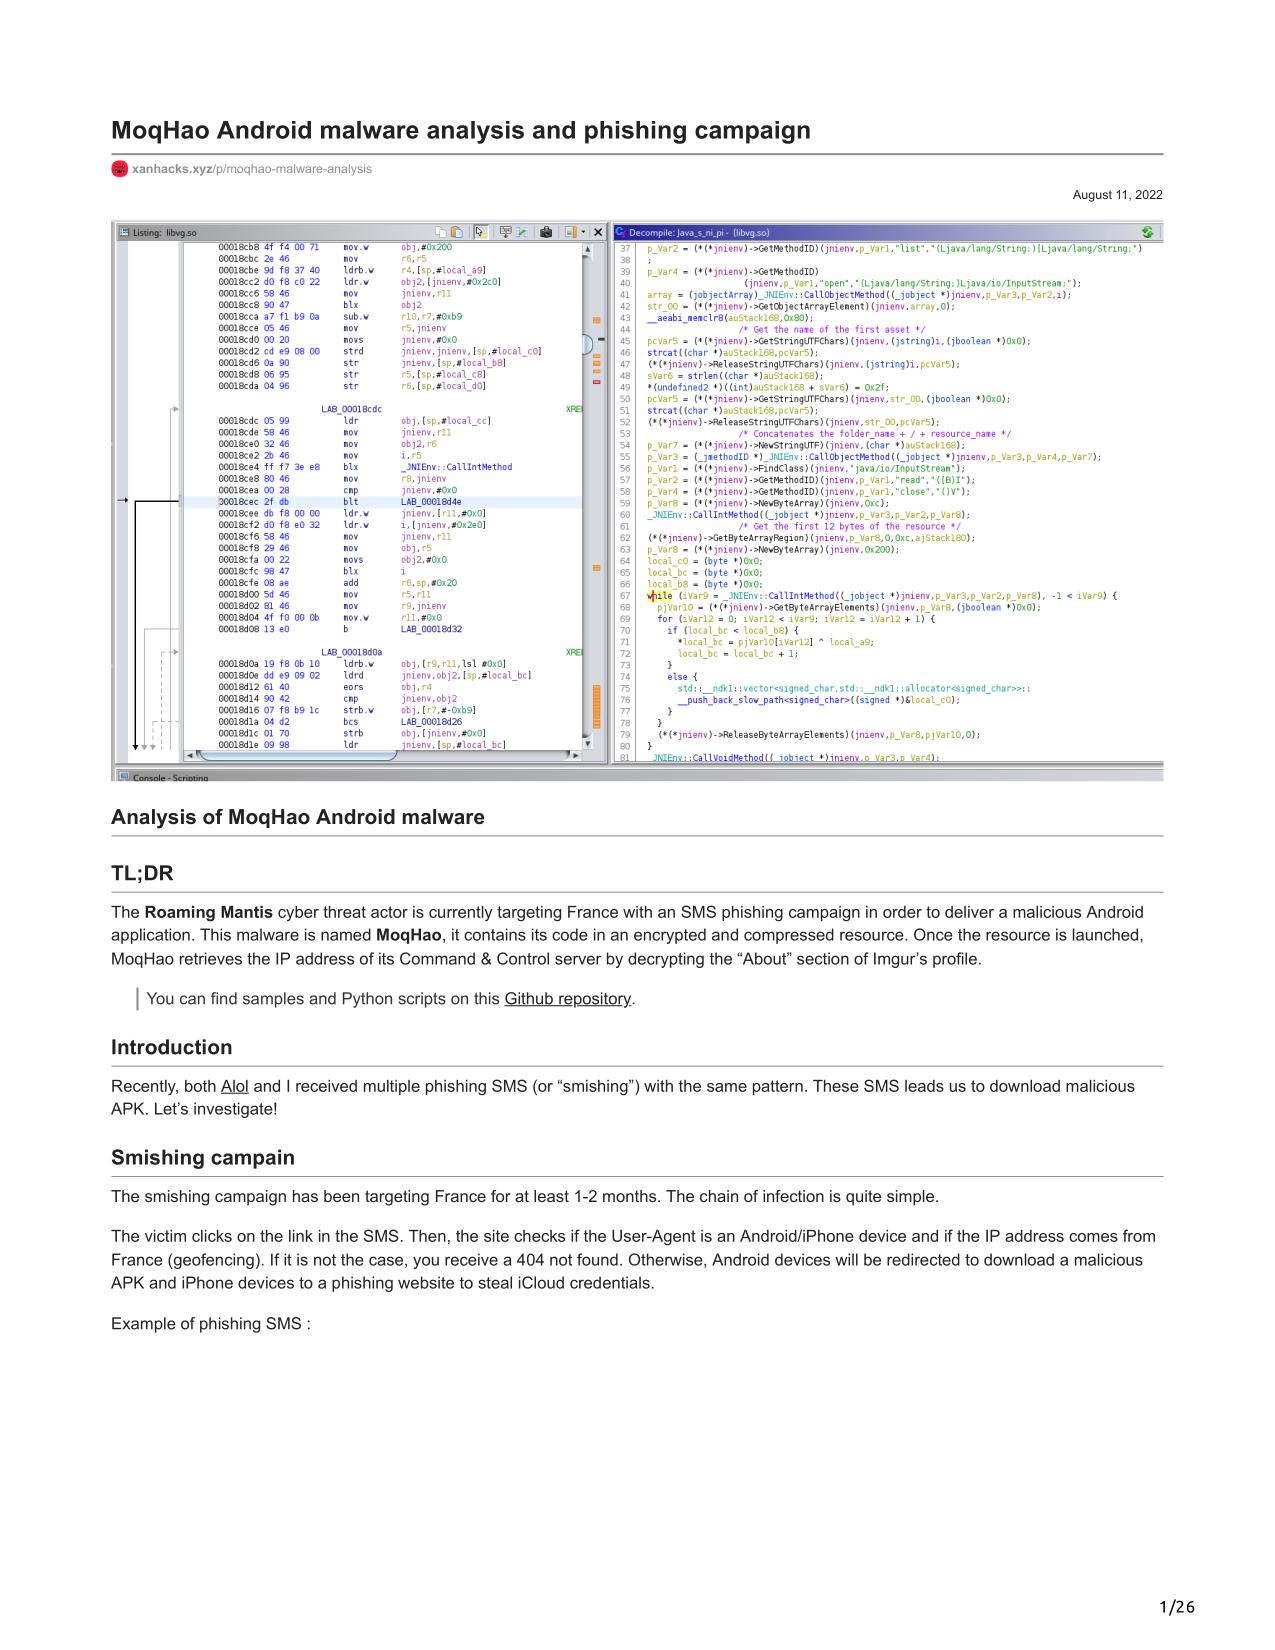Viewport: 1275px width, 1650px height.
Task: Toggle the mouse cursor selection tool in Listing
Action: (x=481, y=232)
